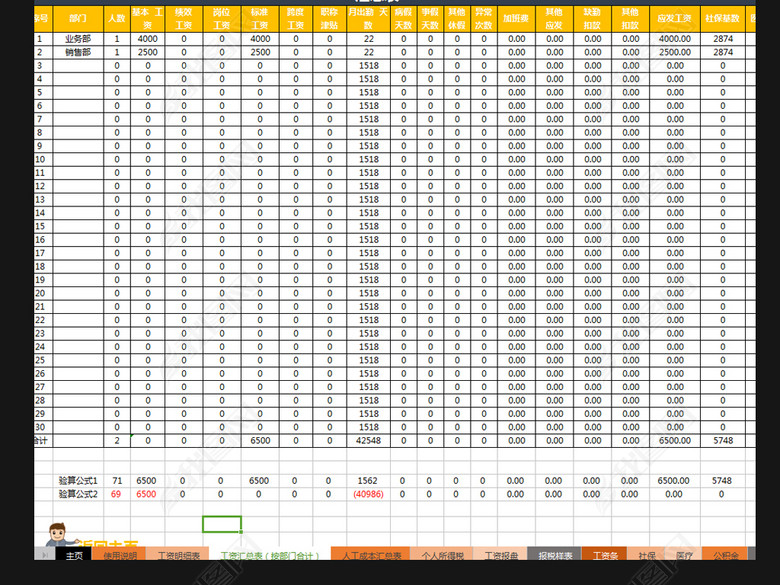The width and height of the screenshot is (780, 585).
Task: Click the 部门 column header
Action: [77, 18]
